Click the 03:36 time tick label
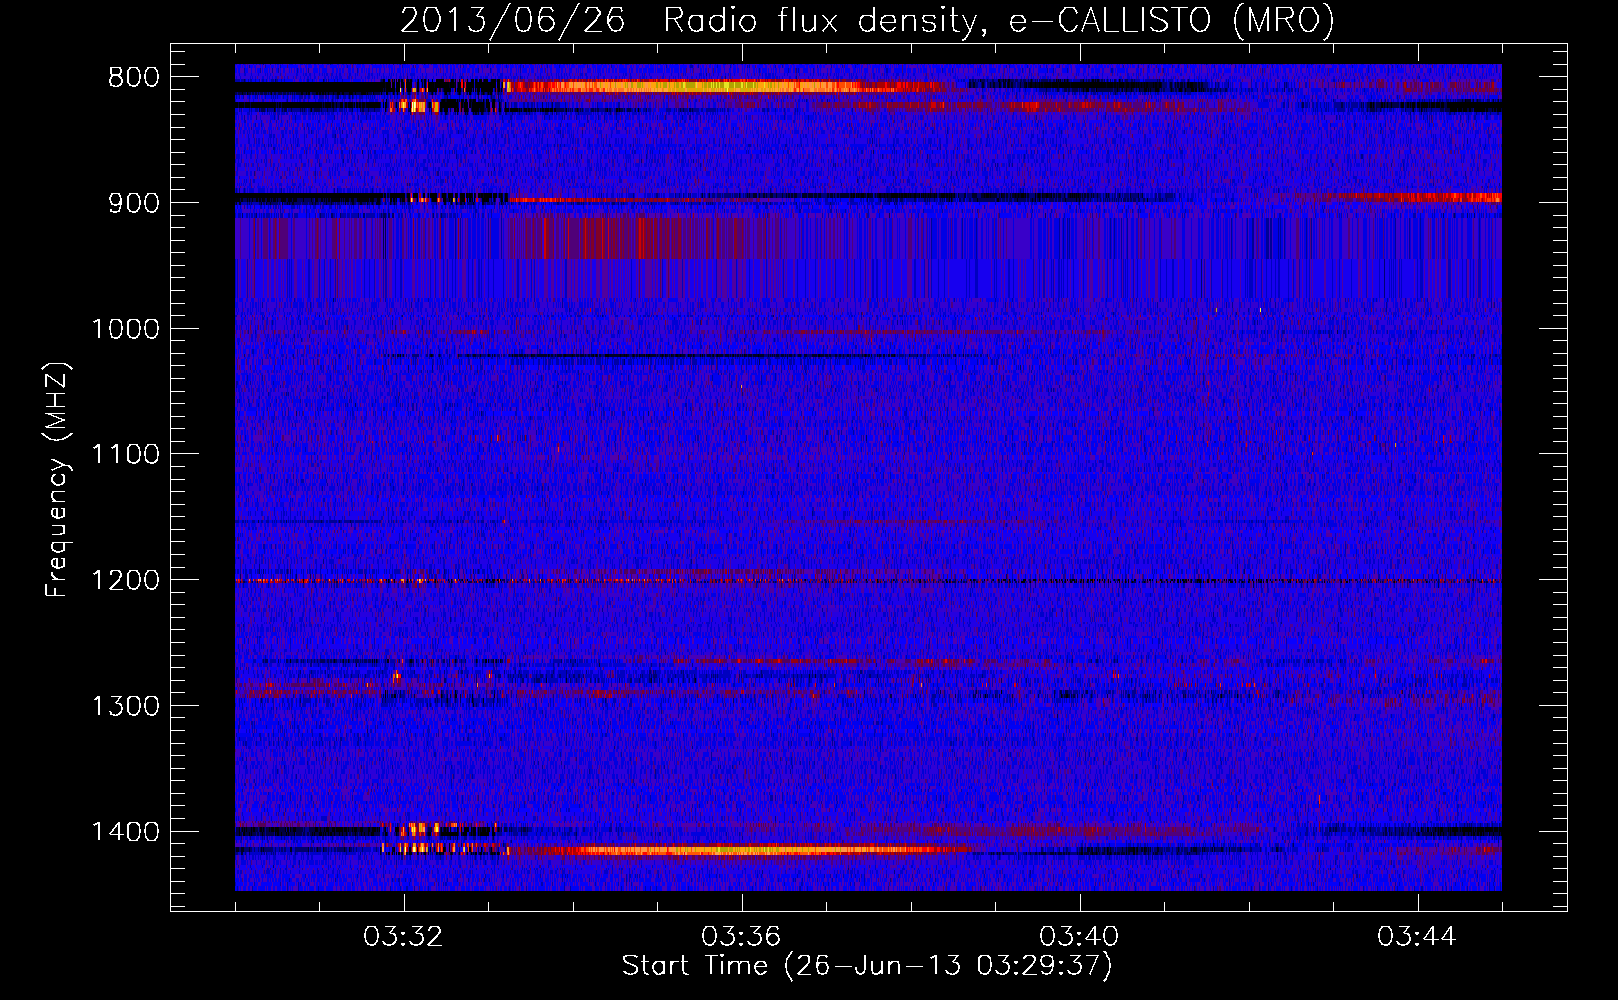This screenshot has width=1618, height=1000. (741, 937)
